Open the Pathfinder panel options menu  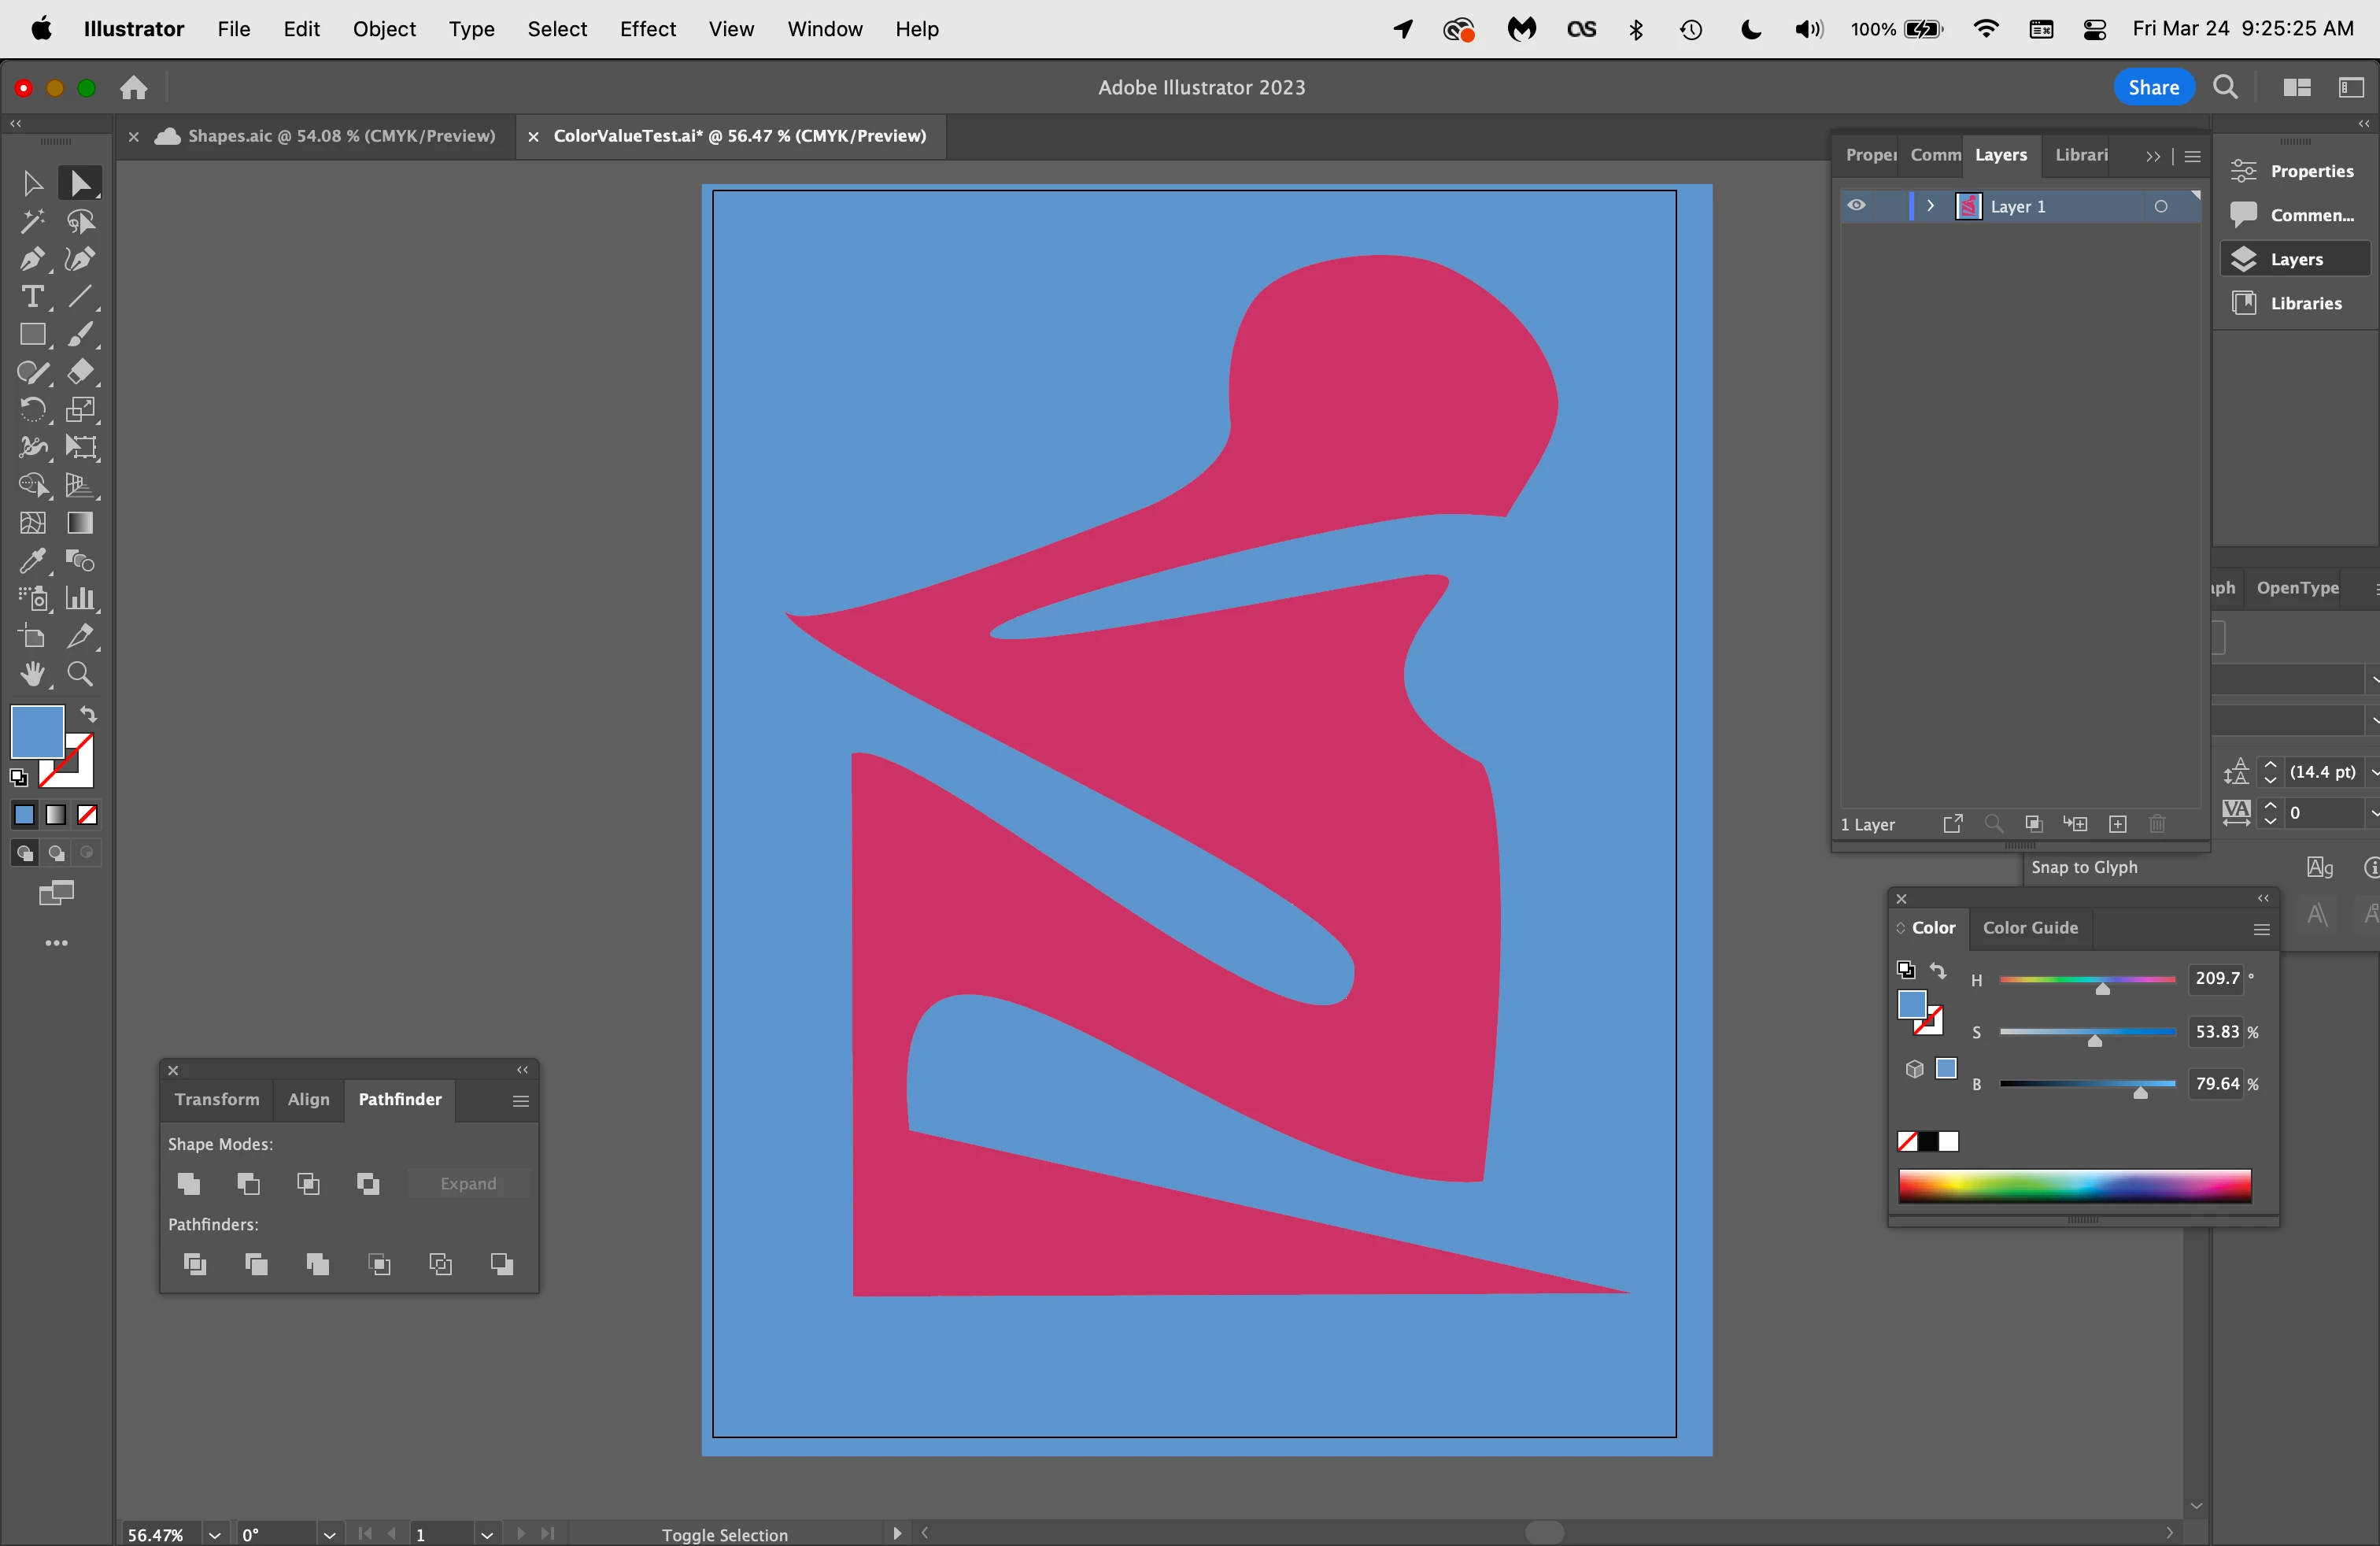point(520,1101)
